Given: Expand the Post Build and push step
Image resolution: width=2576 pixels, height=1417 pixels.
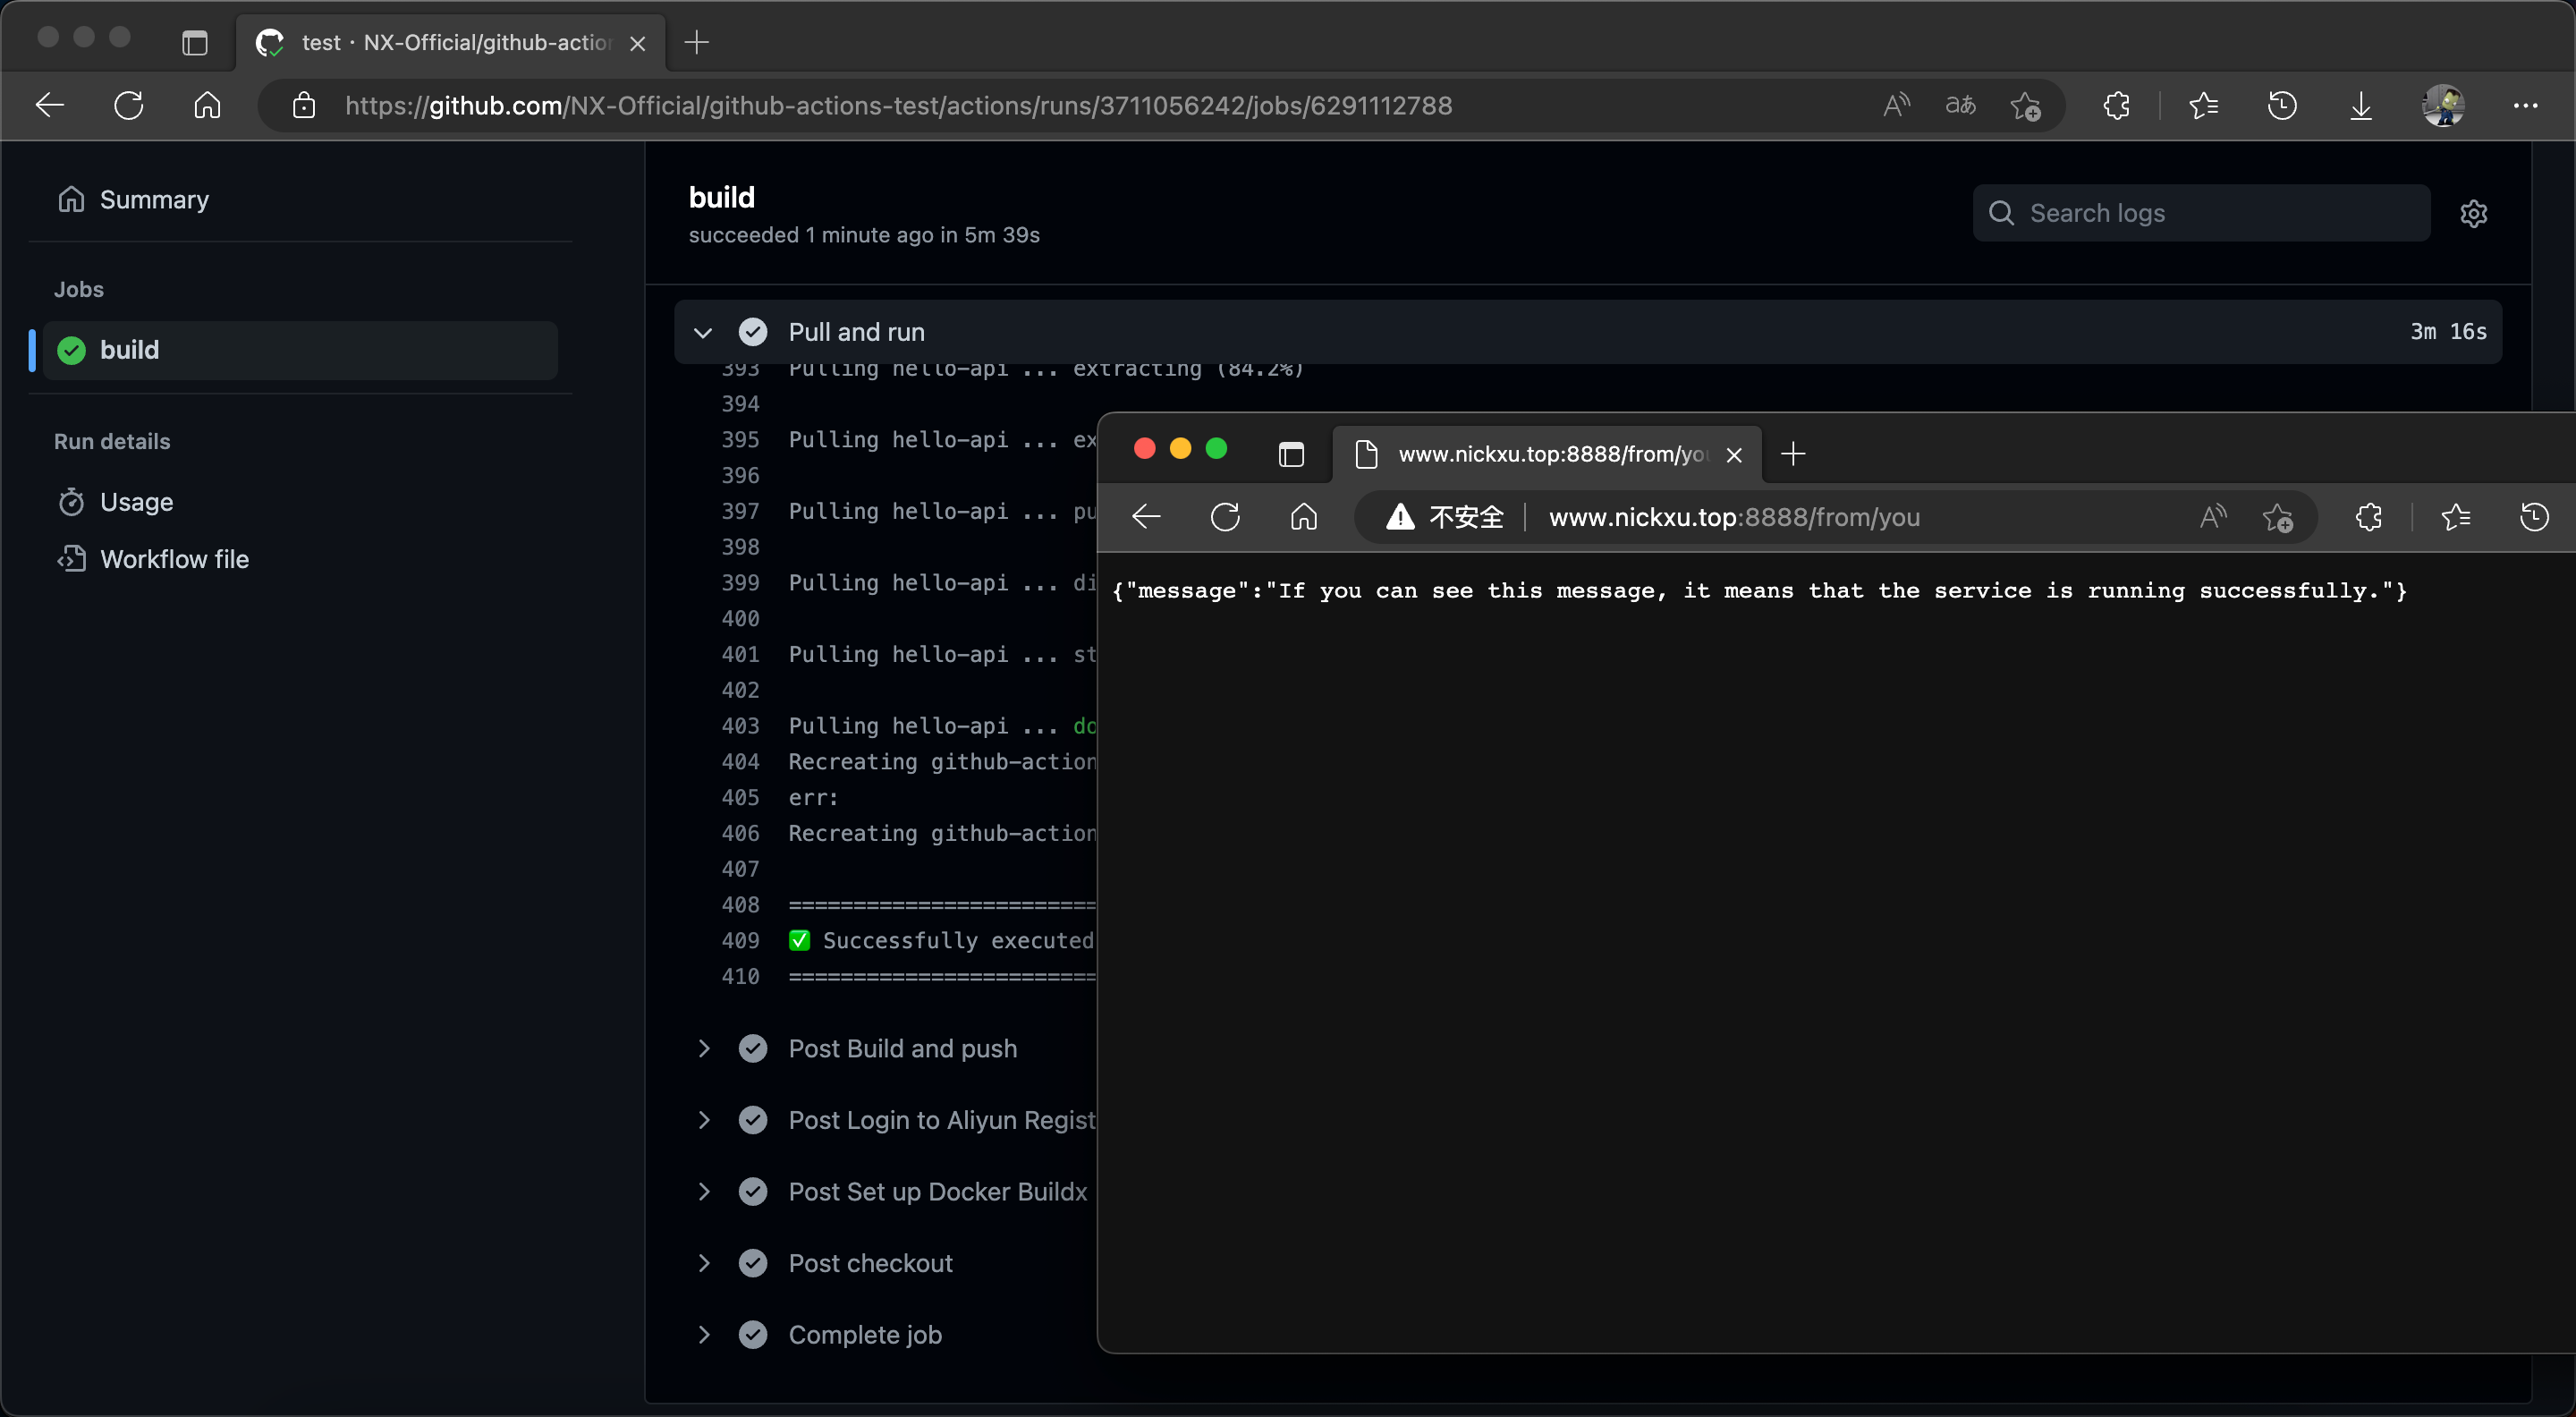Looking at the screenshot, I should point(703,1048).
